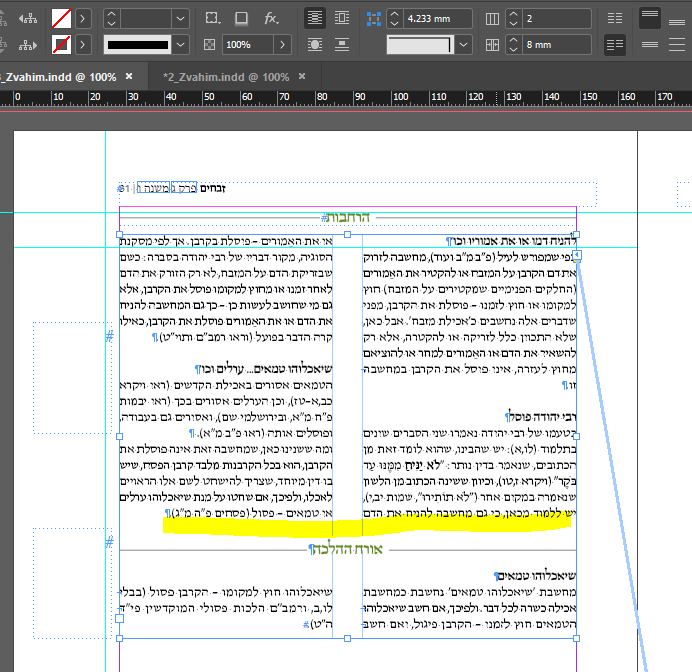The width and height of the screenshot is (692, 672).
Task: Toggle align top vertical justification
Action: click(x=649, y=18)
